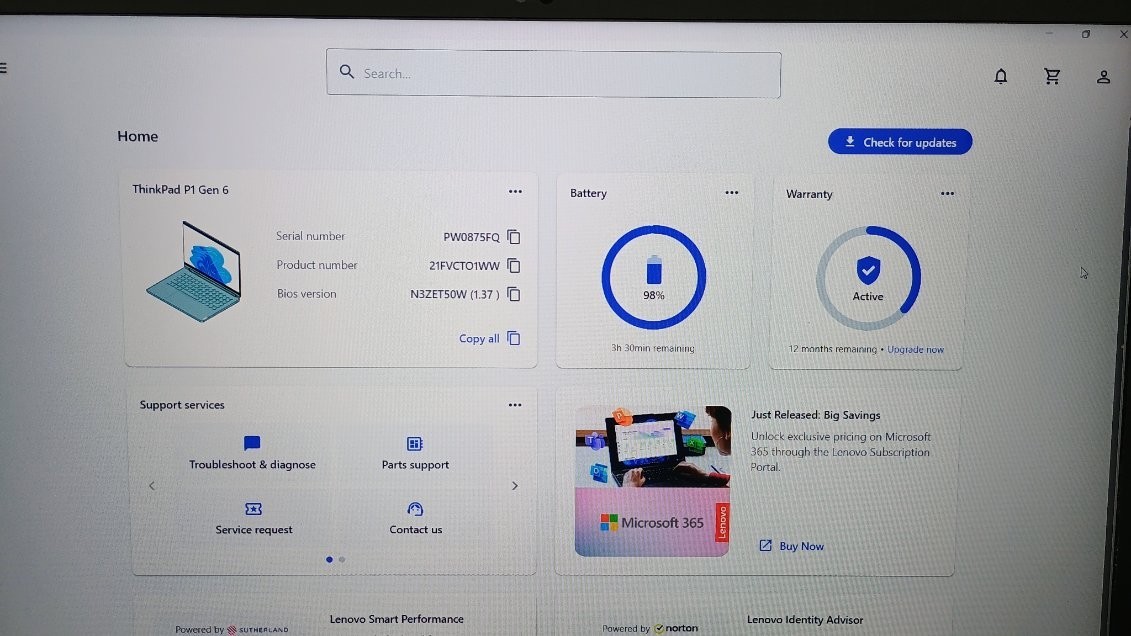1131x636 pixels.
Task: Click the ThinkPad laptop illustration
Action: 193,271
